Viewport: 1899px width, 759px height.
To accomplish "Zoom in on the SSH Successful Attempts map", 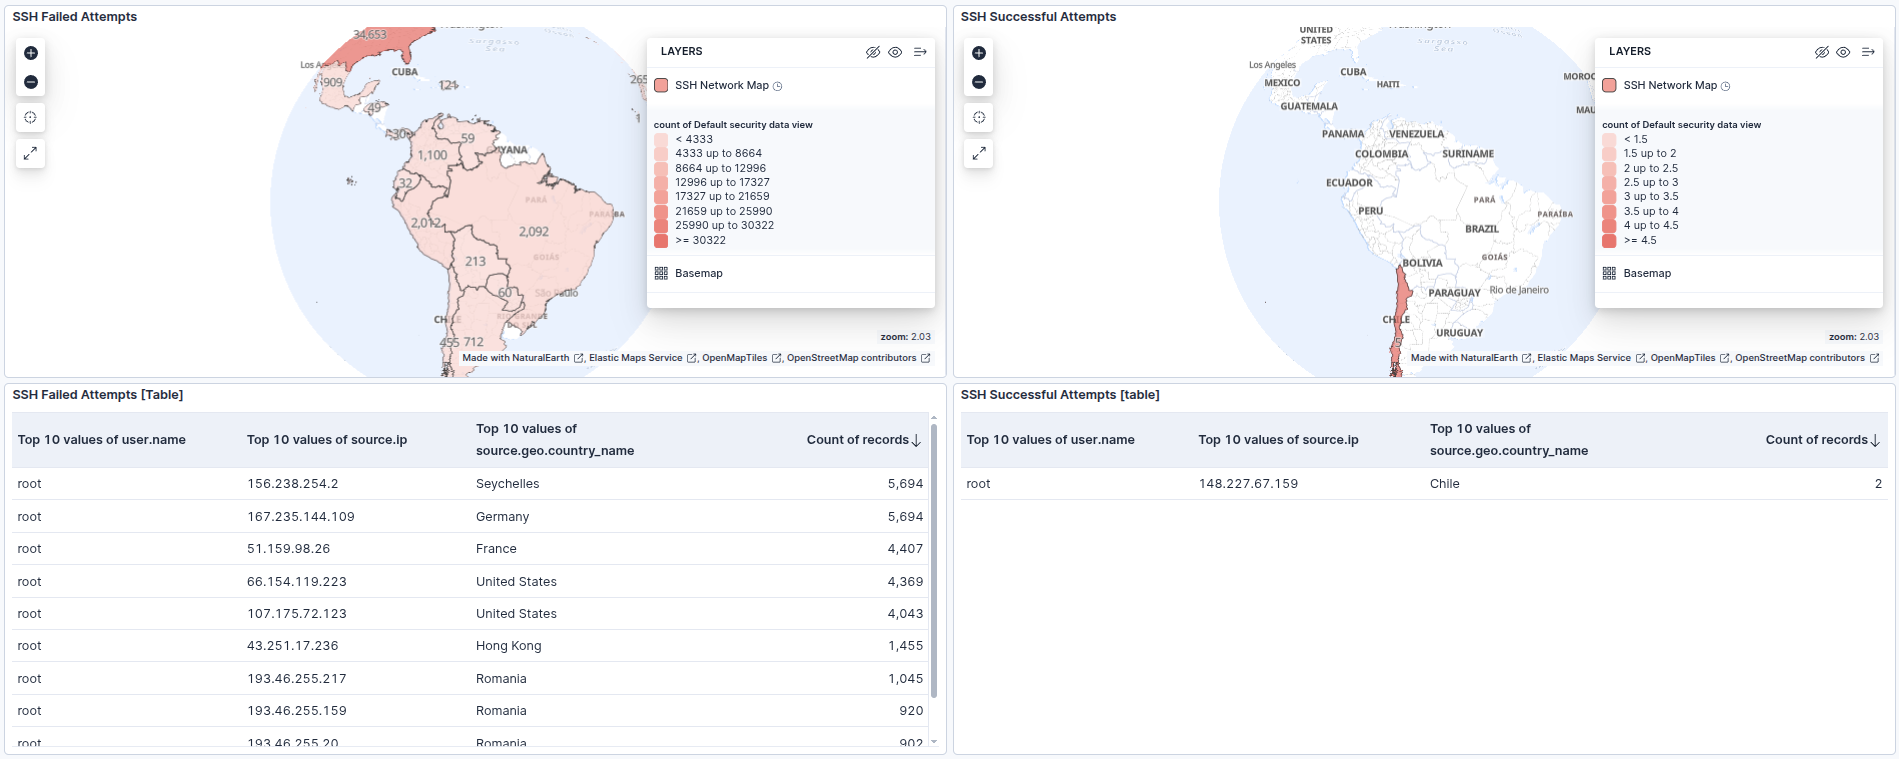I will click(979, 53).
